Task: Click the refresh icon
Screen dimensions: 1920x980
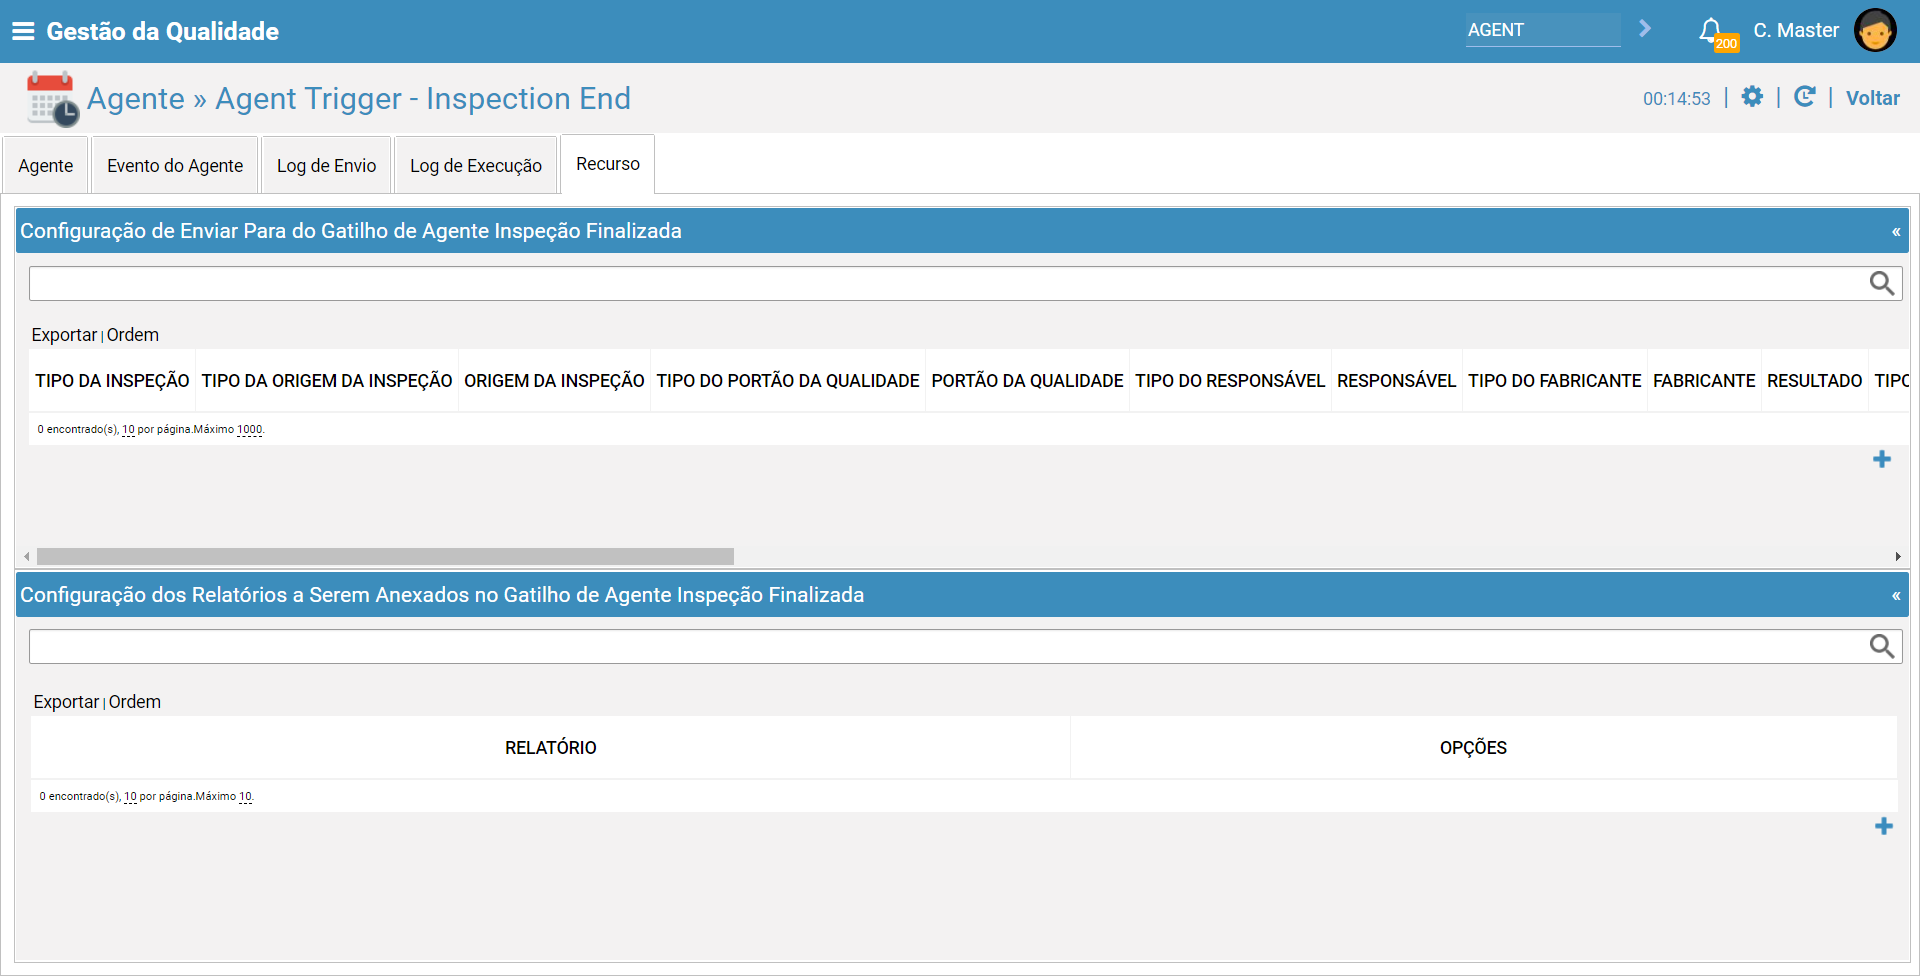Action: tap(1805, 97)
